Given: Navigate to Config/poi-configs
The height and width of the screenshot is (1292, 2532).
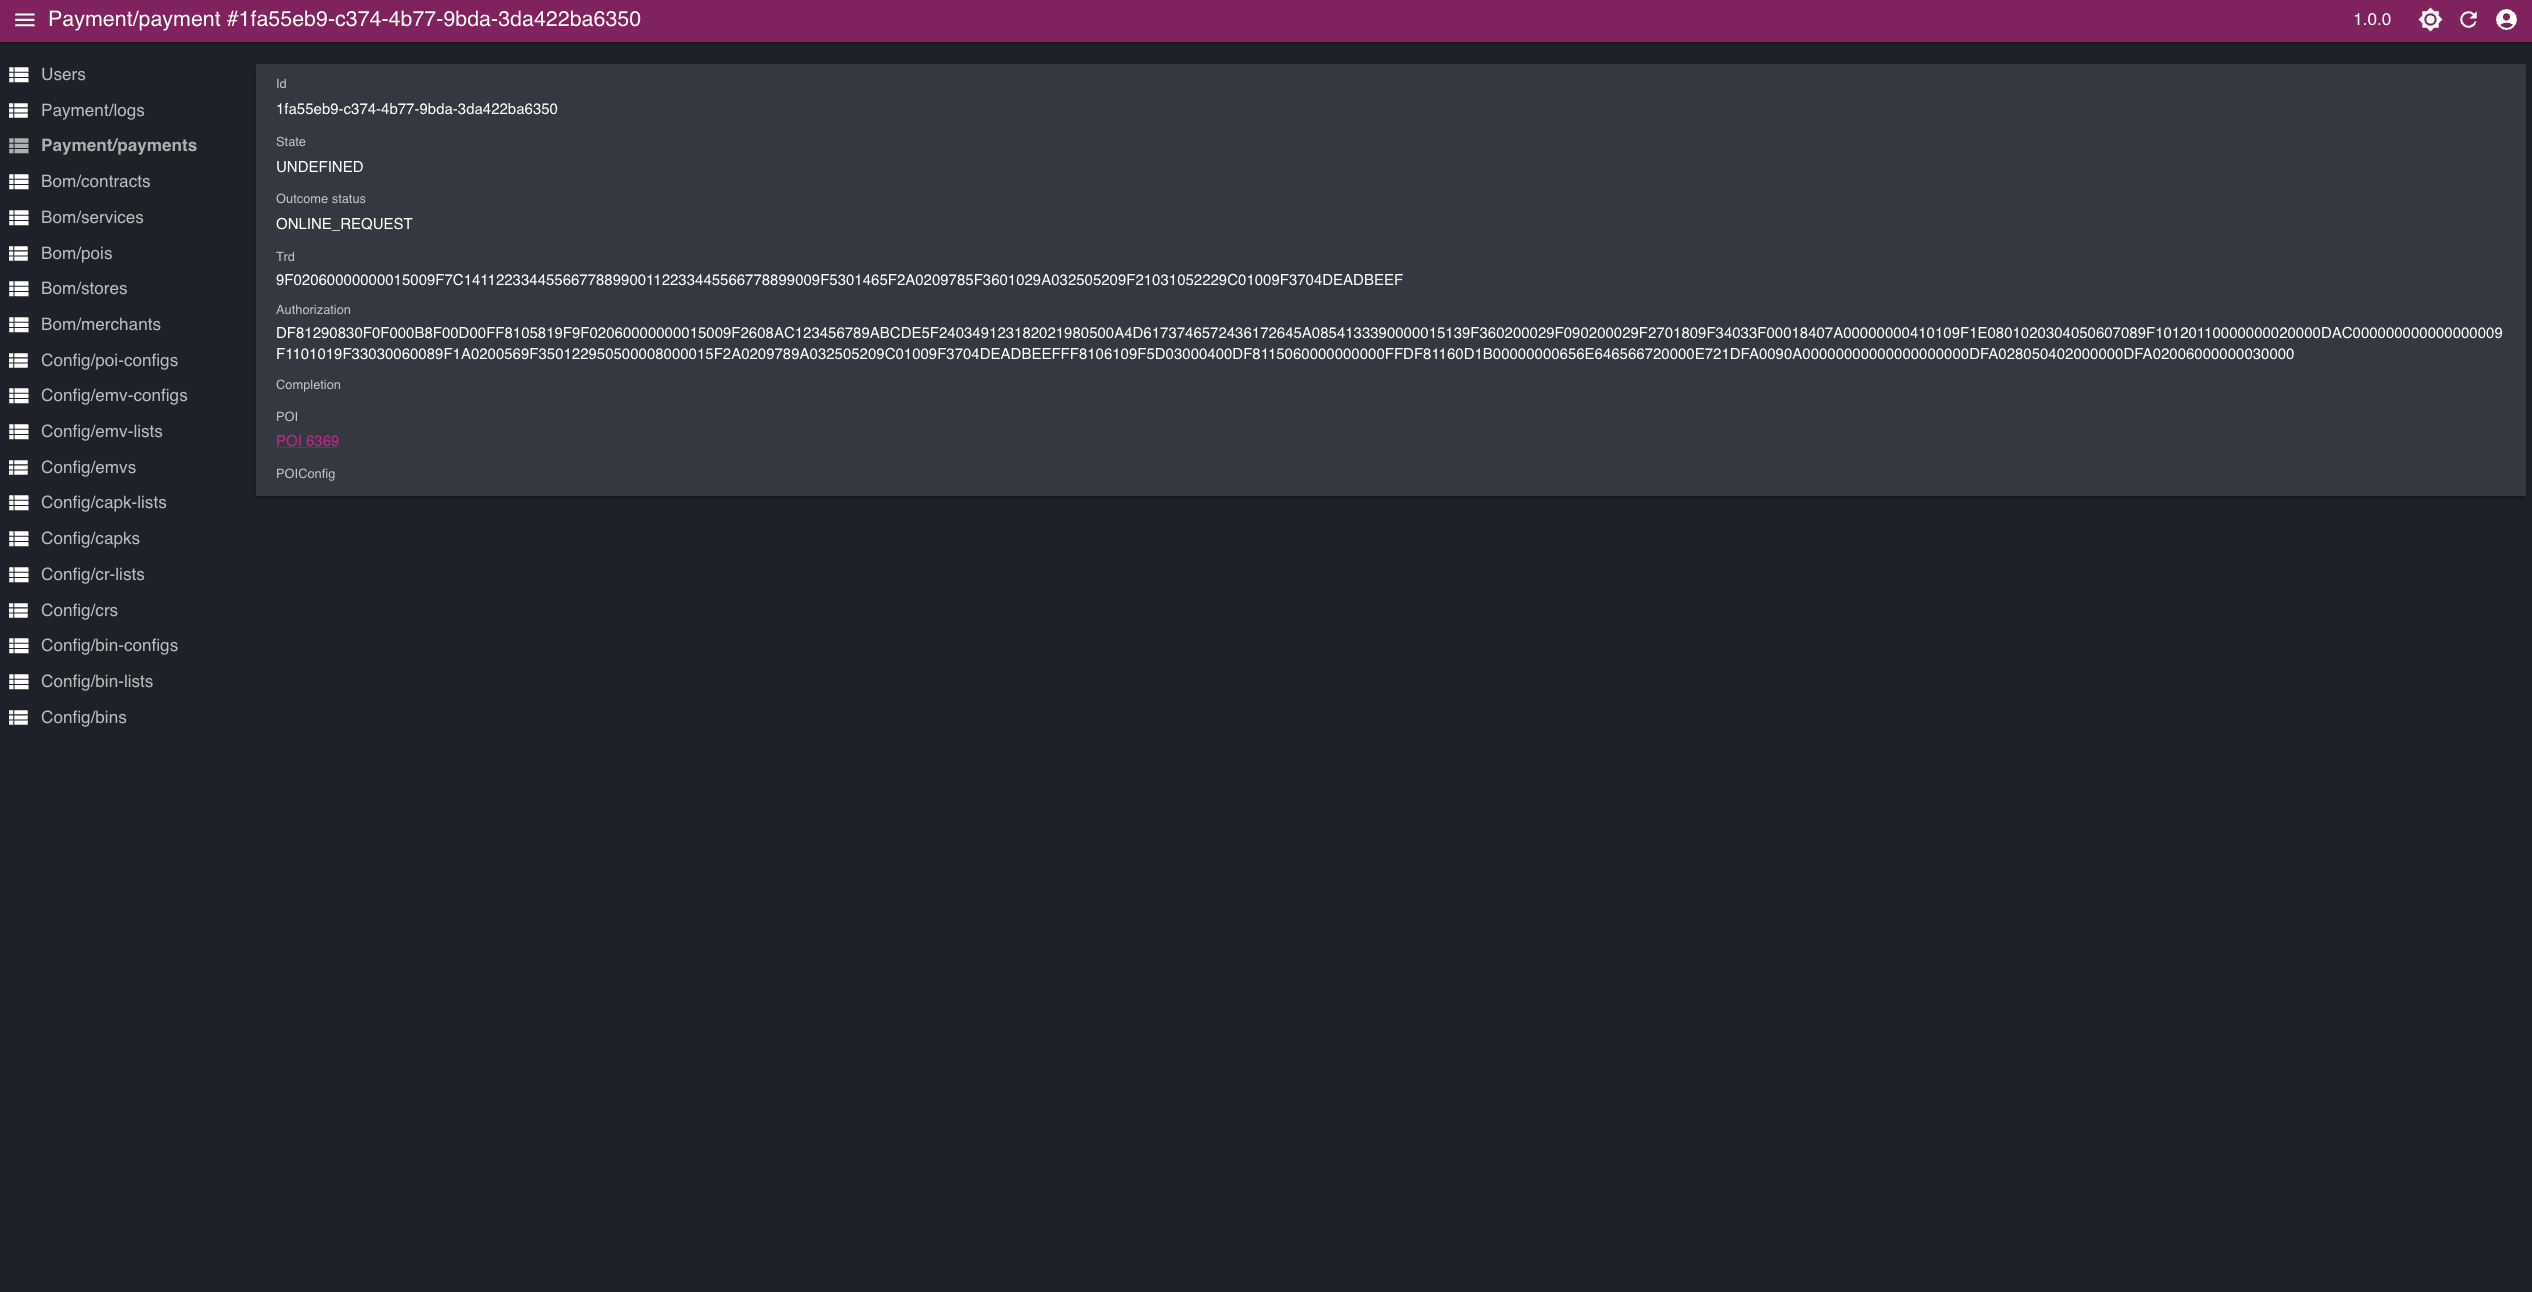Looking at the screenshot, I should pos(109,360).
